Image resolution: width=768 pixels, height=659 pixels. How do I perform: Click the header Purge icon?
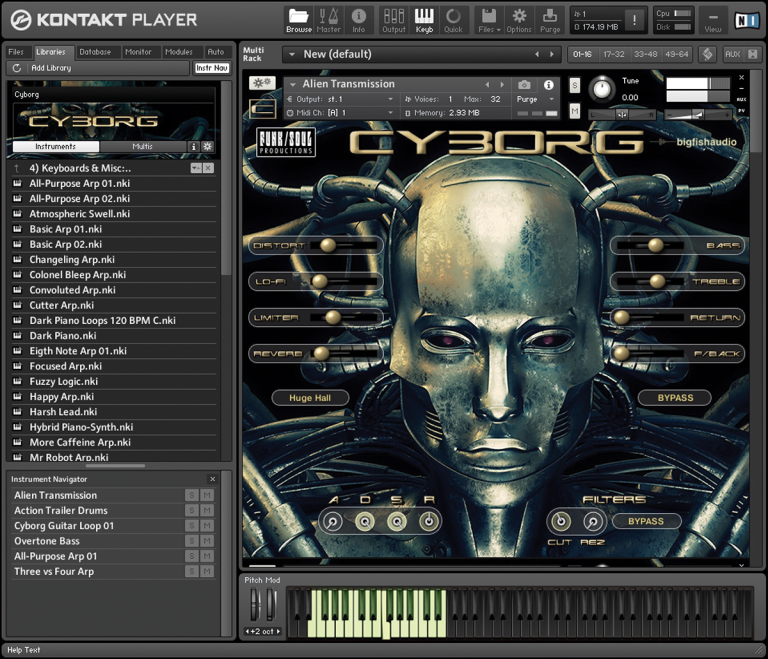point(550,20)
